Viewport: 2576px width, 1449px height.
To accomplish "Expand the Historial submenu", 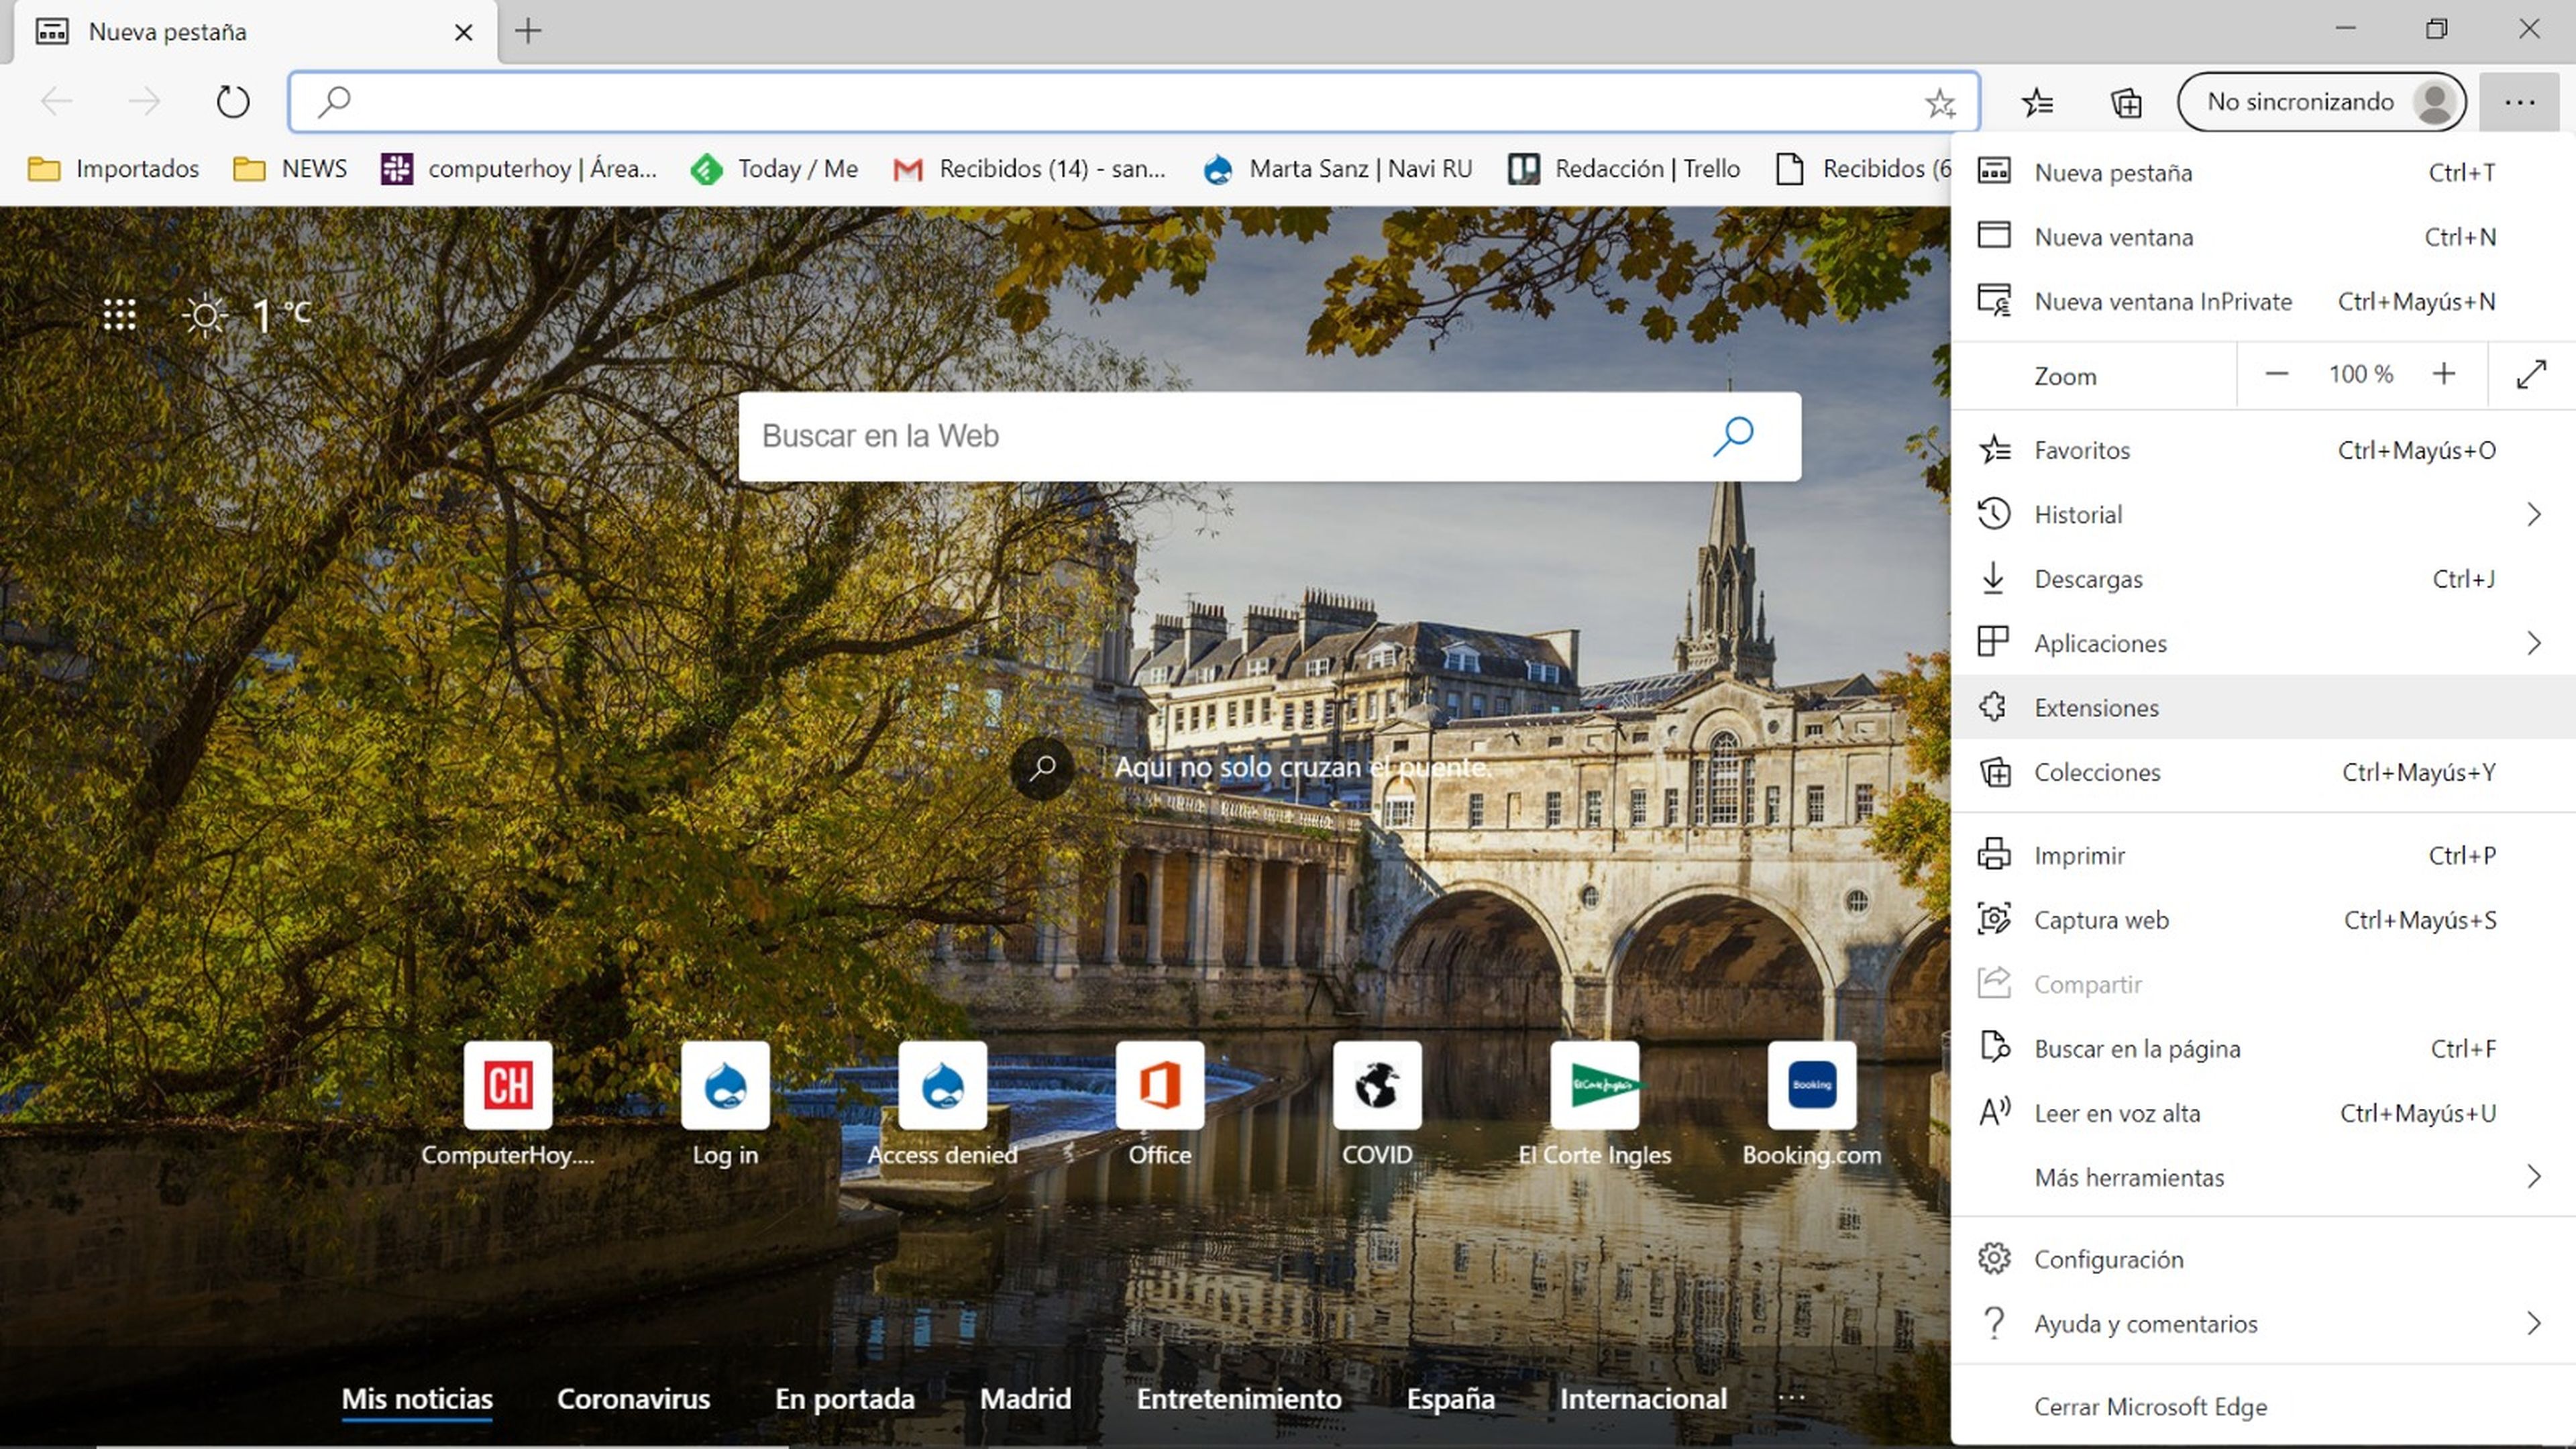I will tap(2533, 515).
